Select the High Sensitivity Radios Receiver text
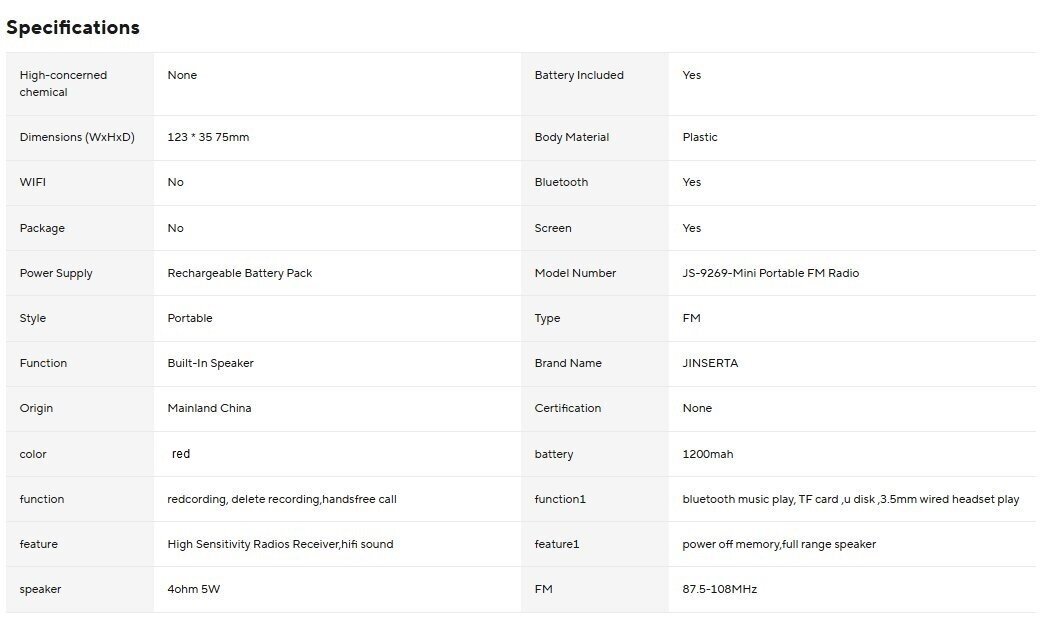Viewport: 1041px width, 622px height. click(280, 544)
